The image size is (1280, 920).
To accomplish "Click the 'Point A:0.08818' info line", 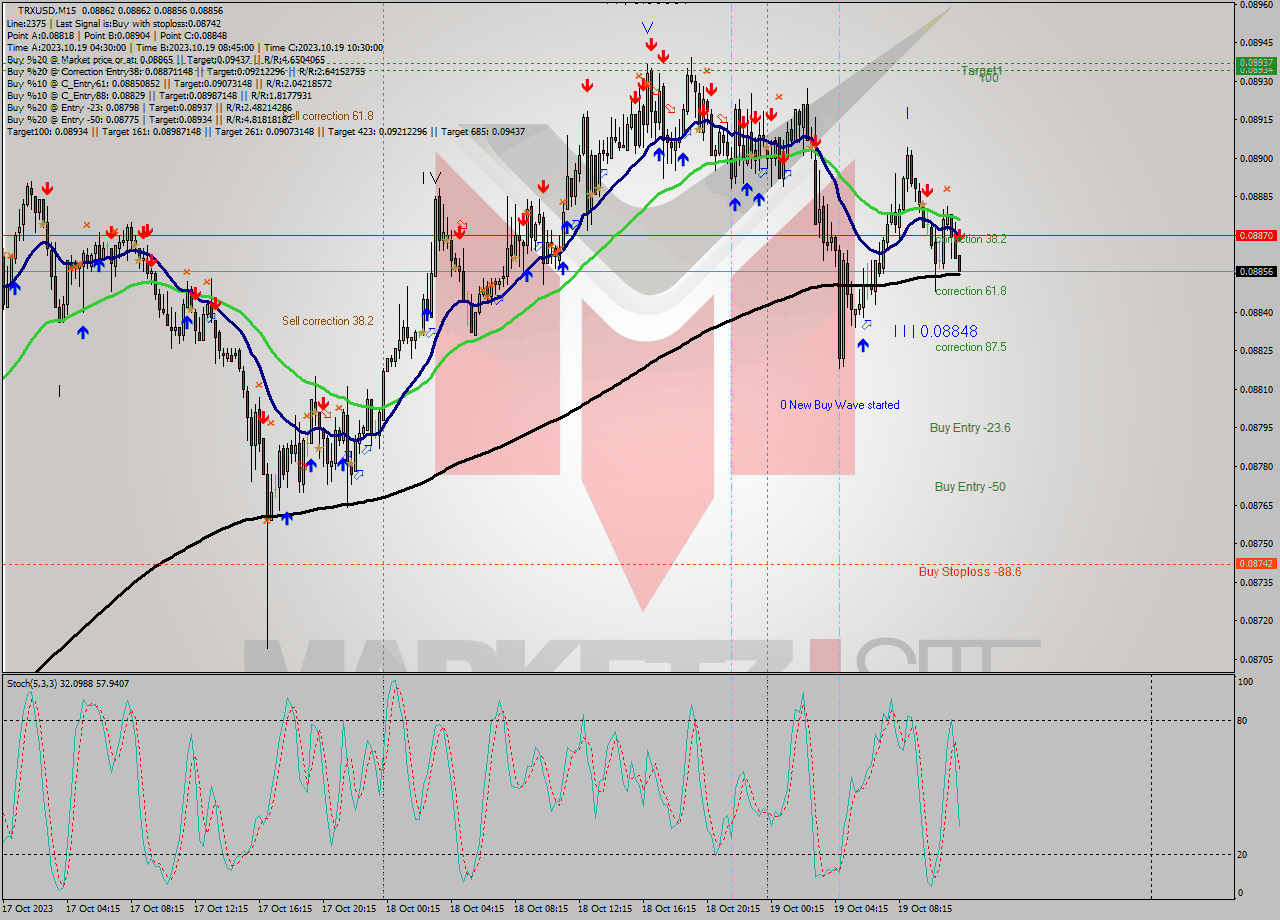I will coord(117,35).
